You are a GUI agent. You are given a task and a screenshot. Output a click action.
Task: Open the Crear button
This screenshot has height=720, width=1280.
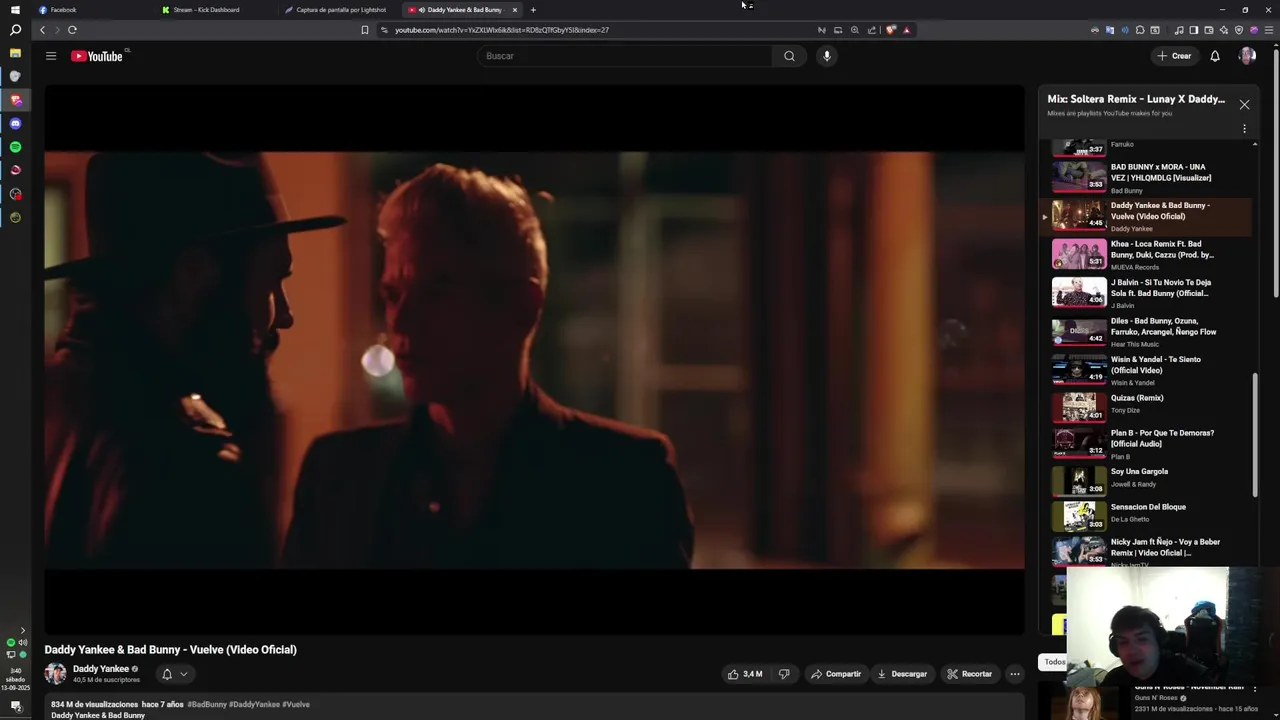[1174, 56]
